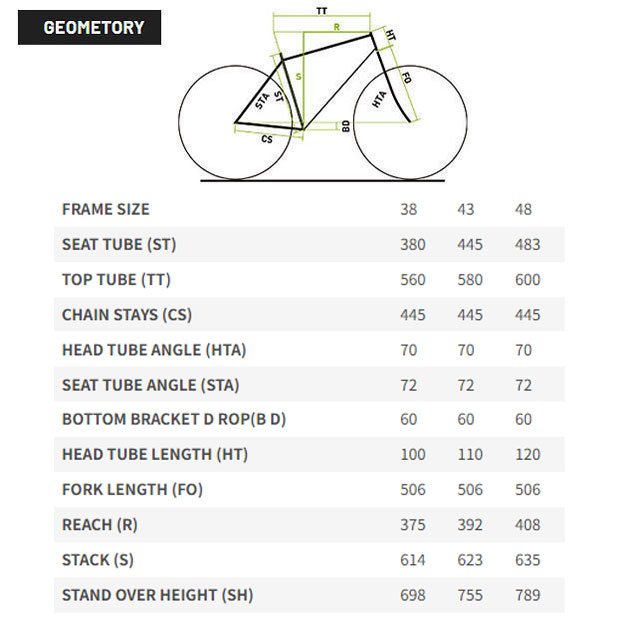
Task: Click the BD label in the bike diagram
Action: (345, 126)
